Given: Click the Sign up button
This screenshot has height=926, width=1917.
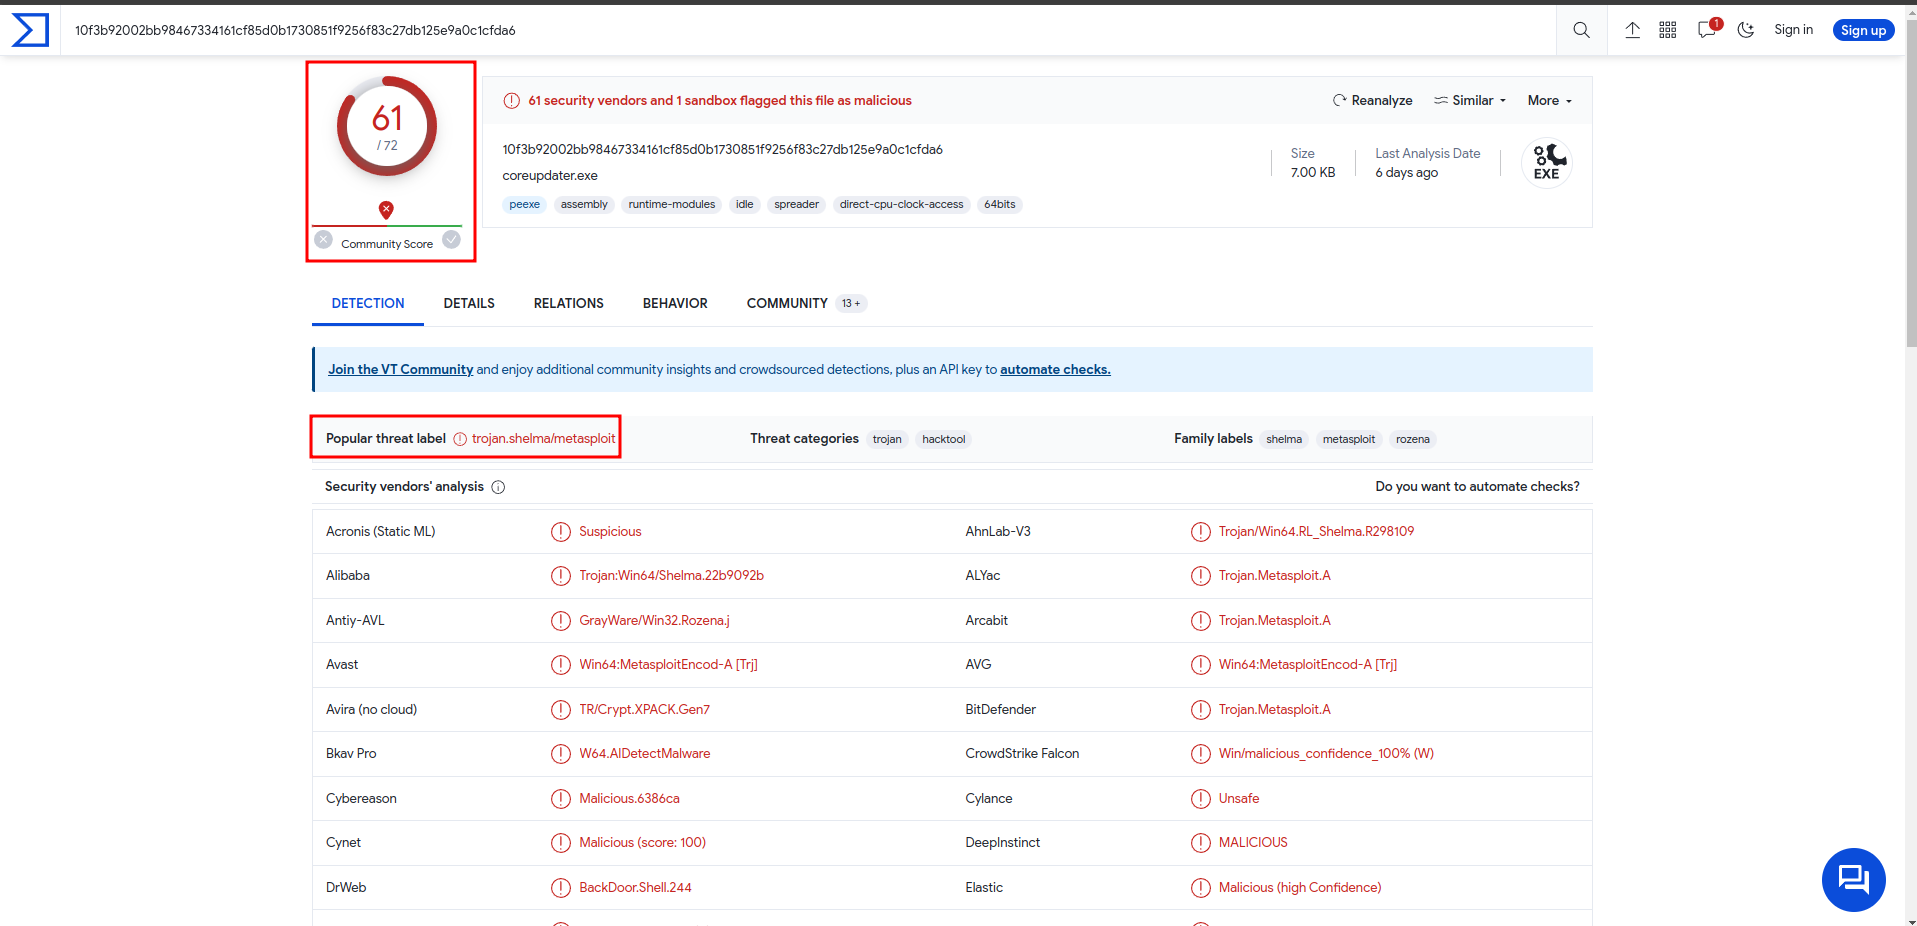Looking at the screenshot, I should point(1863,30).
